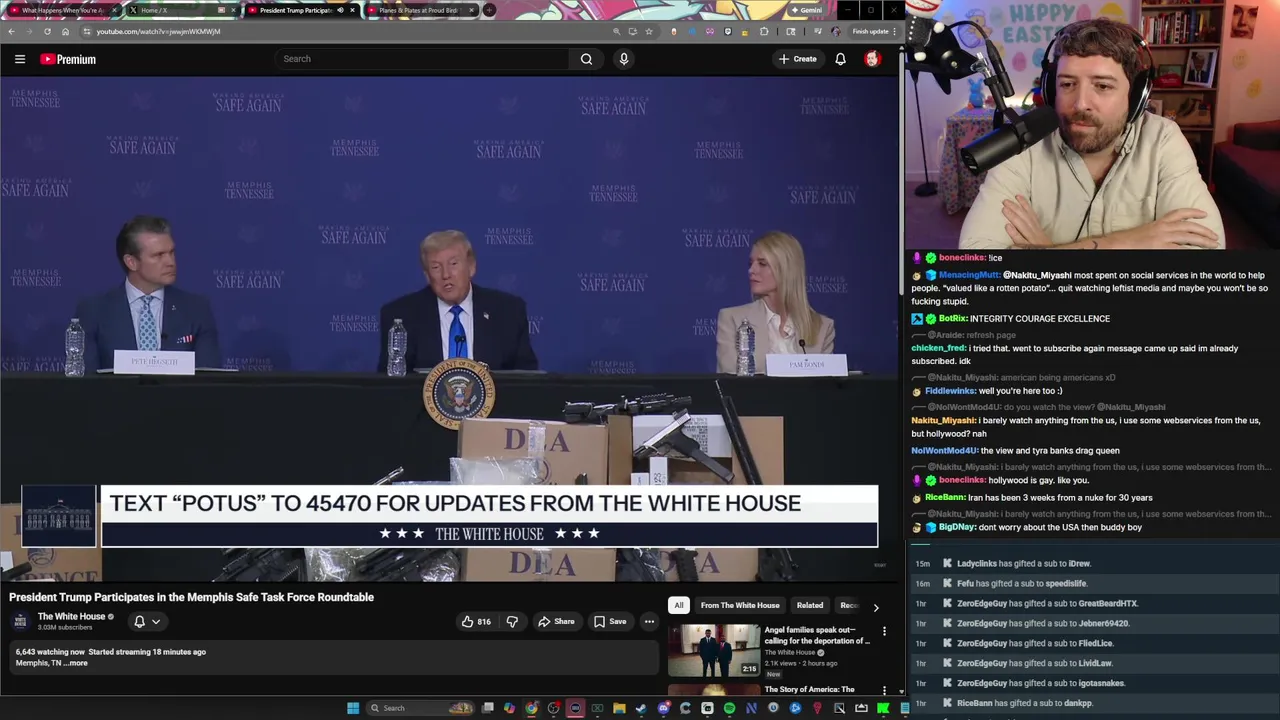Open Chrome from the taskbar

(x=531, y=708)
